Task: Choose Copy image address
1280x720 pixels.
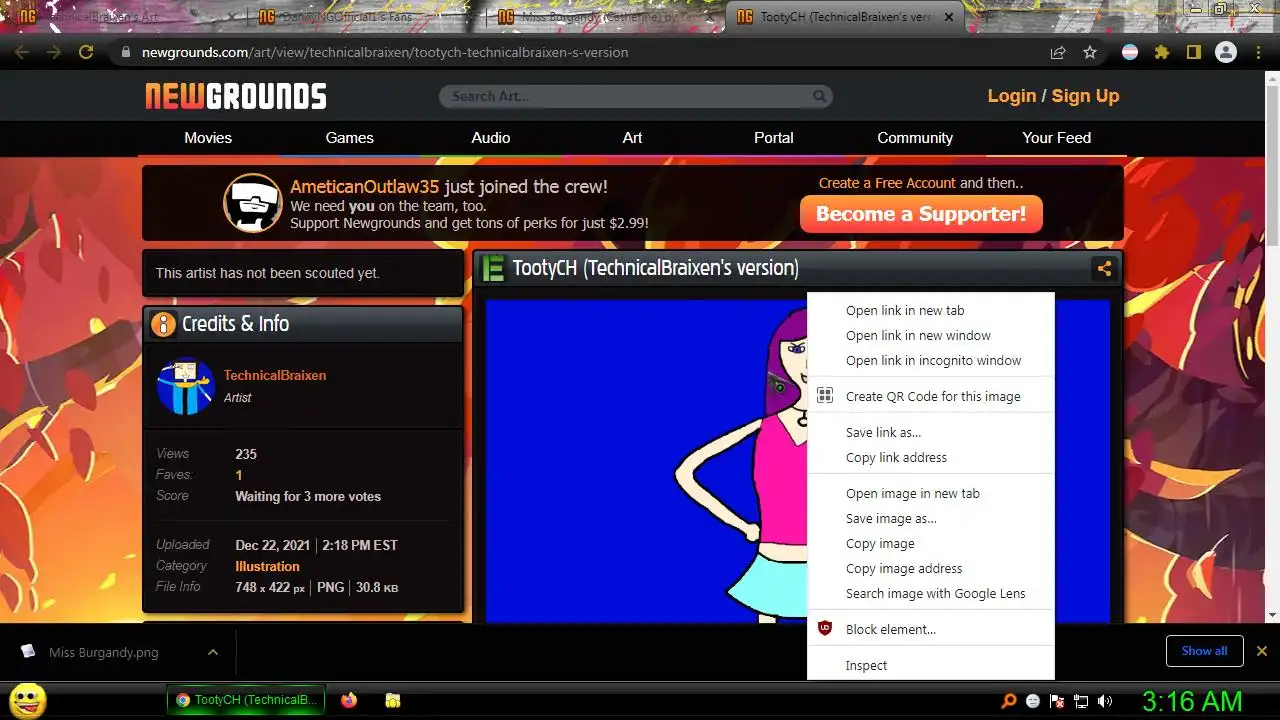Action: (930, 568)
